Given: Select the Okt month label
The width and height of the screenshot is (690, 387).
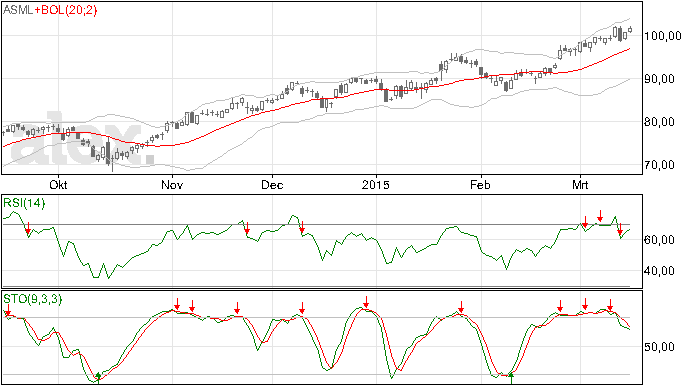Looking at the screenshot, I should [58, 184].
